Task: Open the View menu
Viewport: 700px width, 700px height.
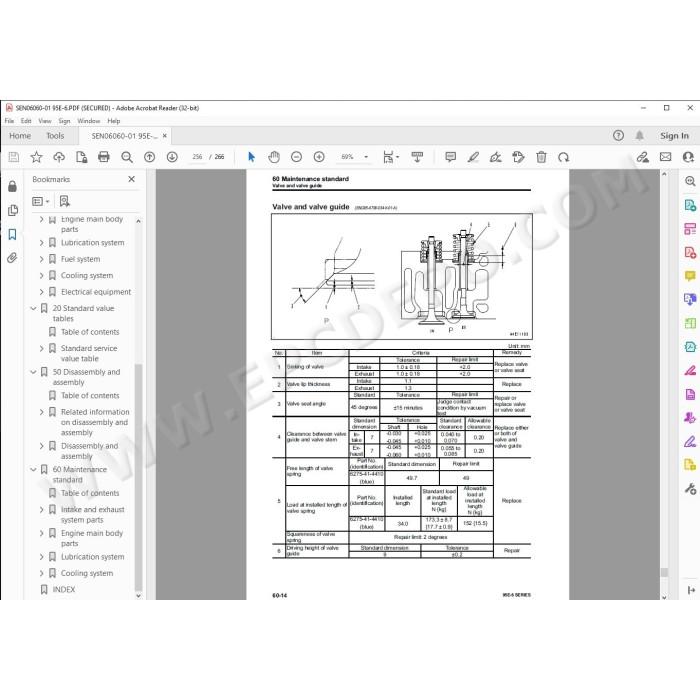Action: click(45, 121)
